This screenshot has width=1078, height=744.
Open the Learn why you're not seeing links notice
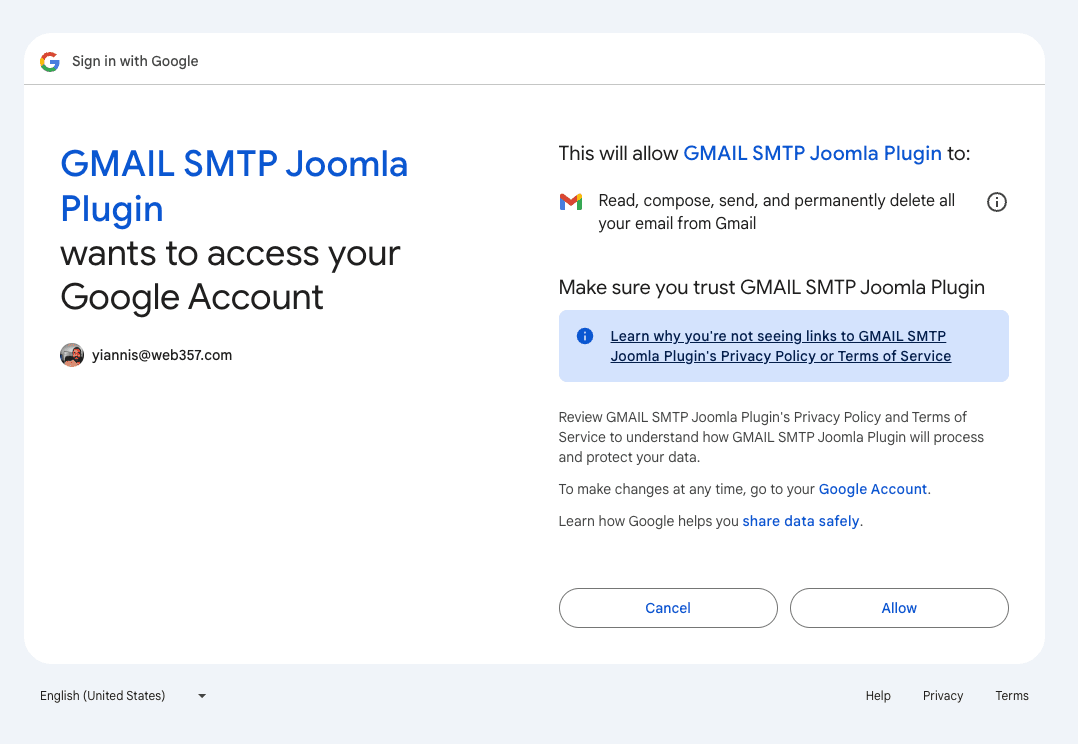click(780, 346)
